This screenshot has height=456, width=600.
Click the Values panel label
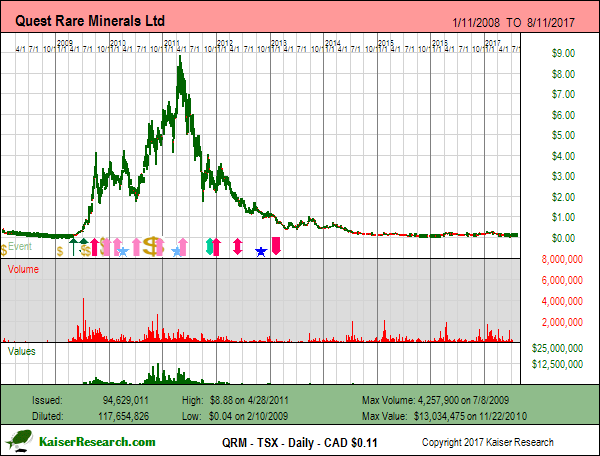point(21,351)
